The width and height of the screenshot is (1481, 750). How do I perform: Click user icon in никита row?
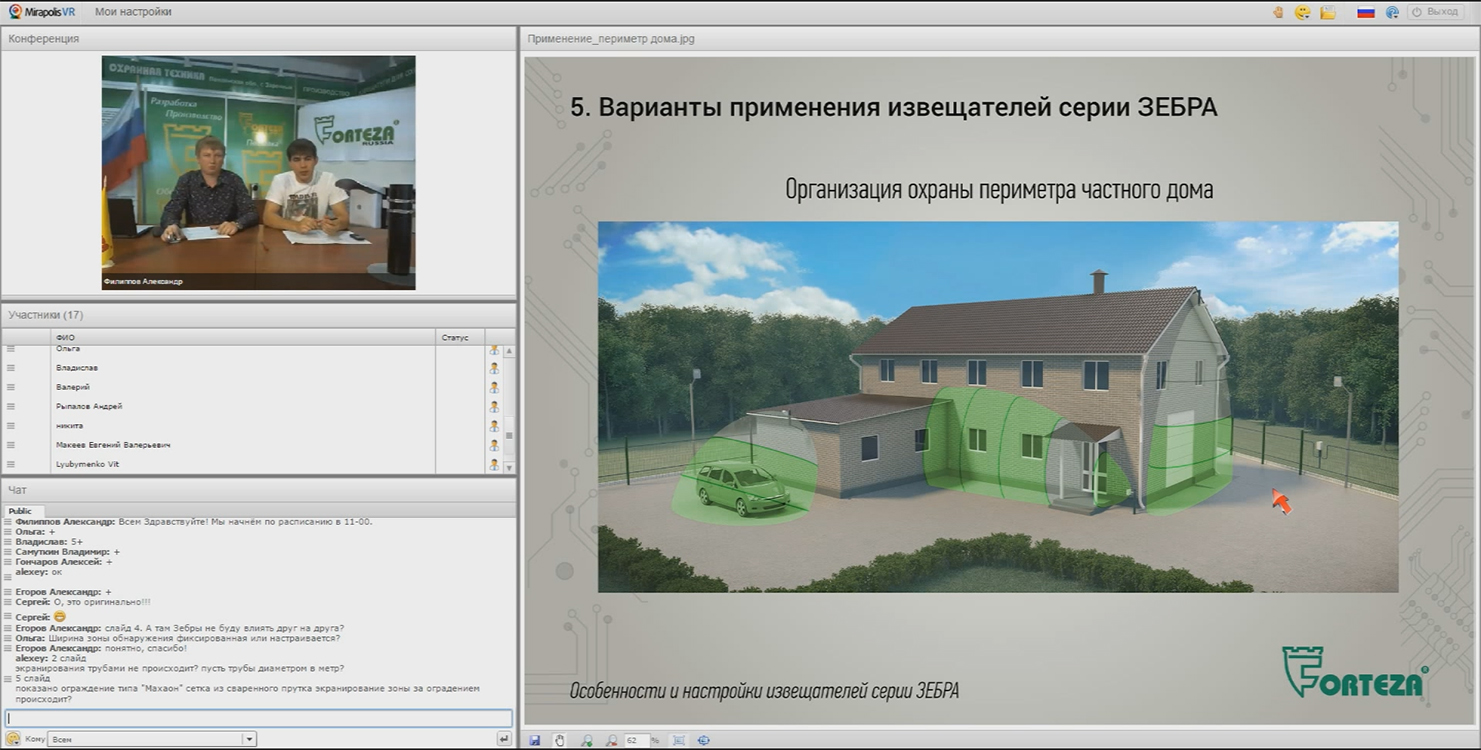coord(494,426)
